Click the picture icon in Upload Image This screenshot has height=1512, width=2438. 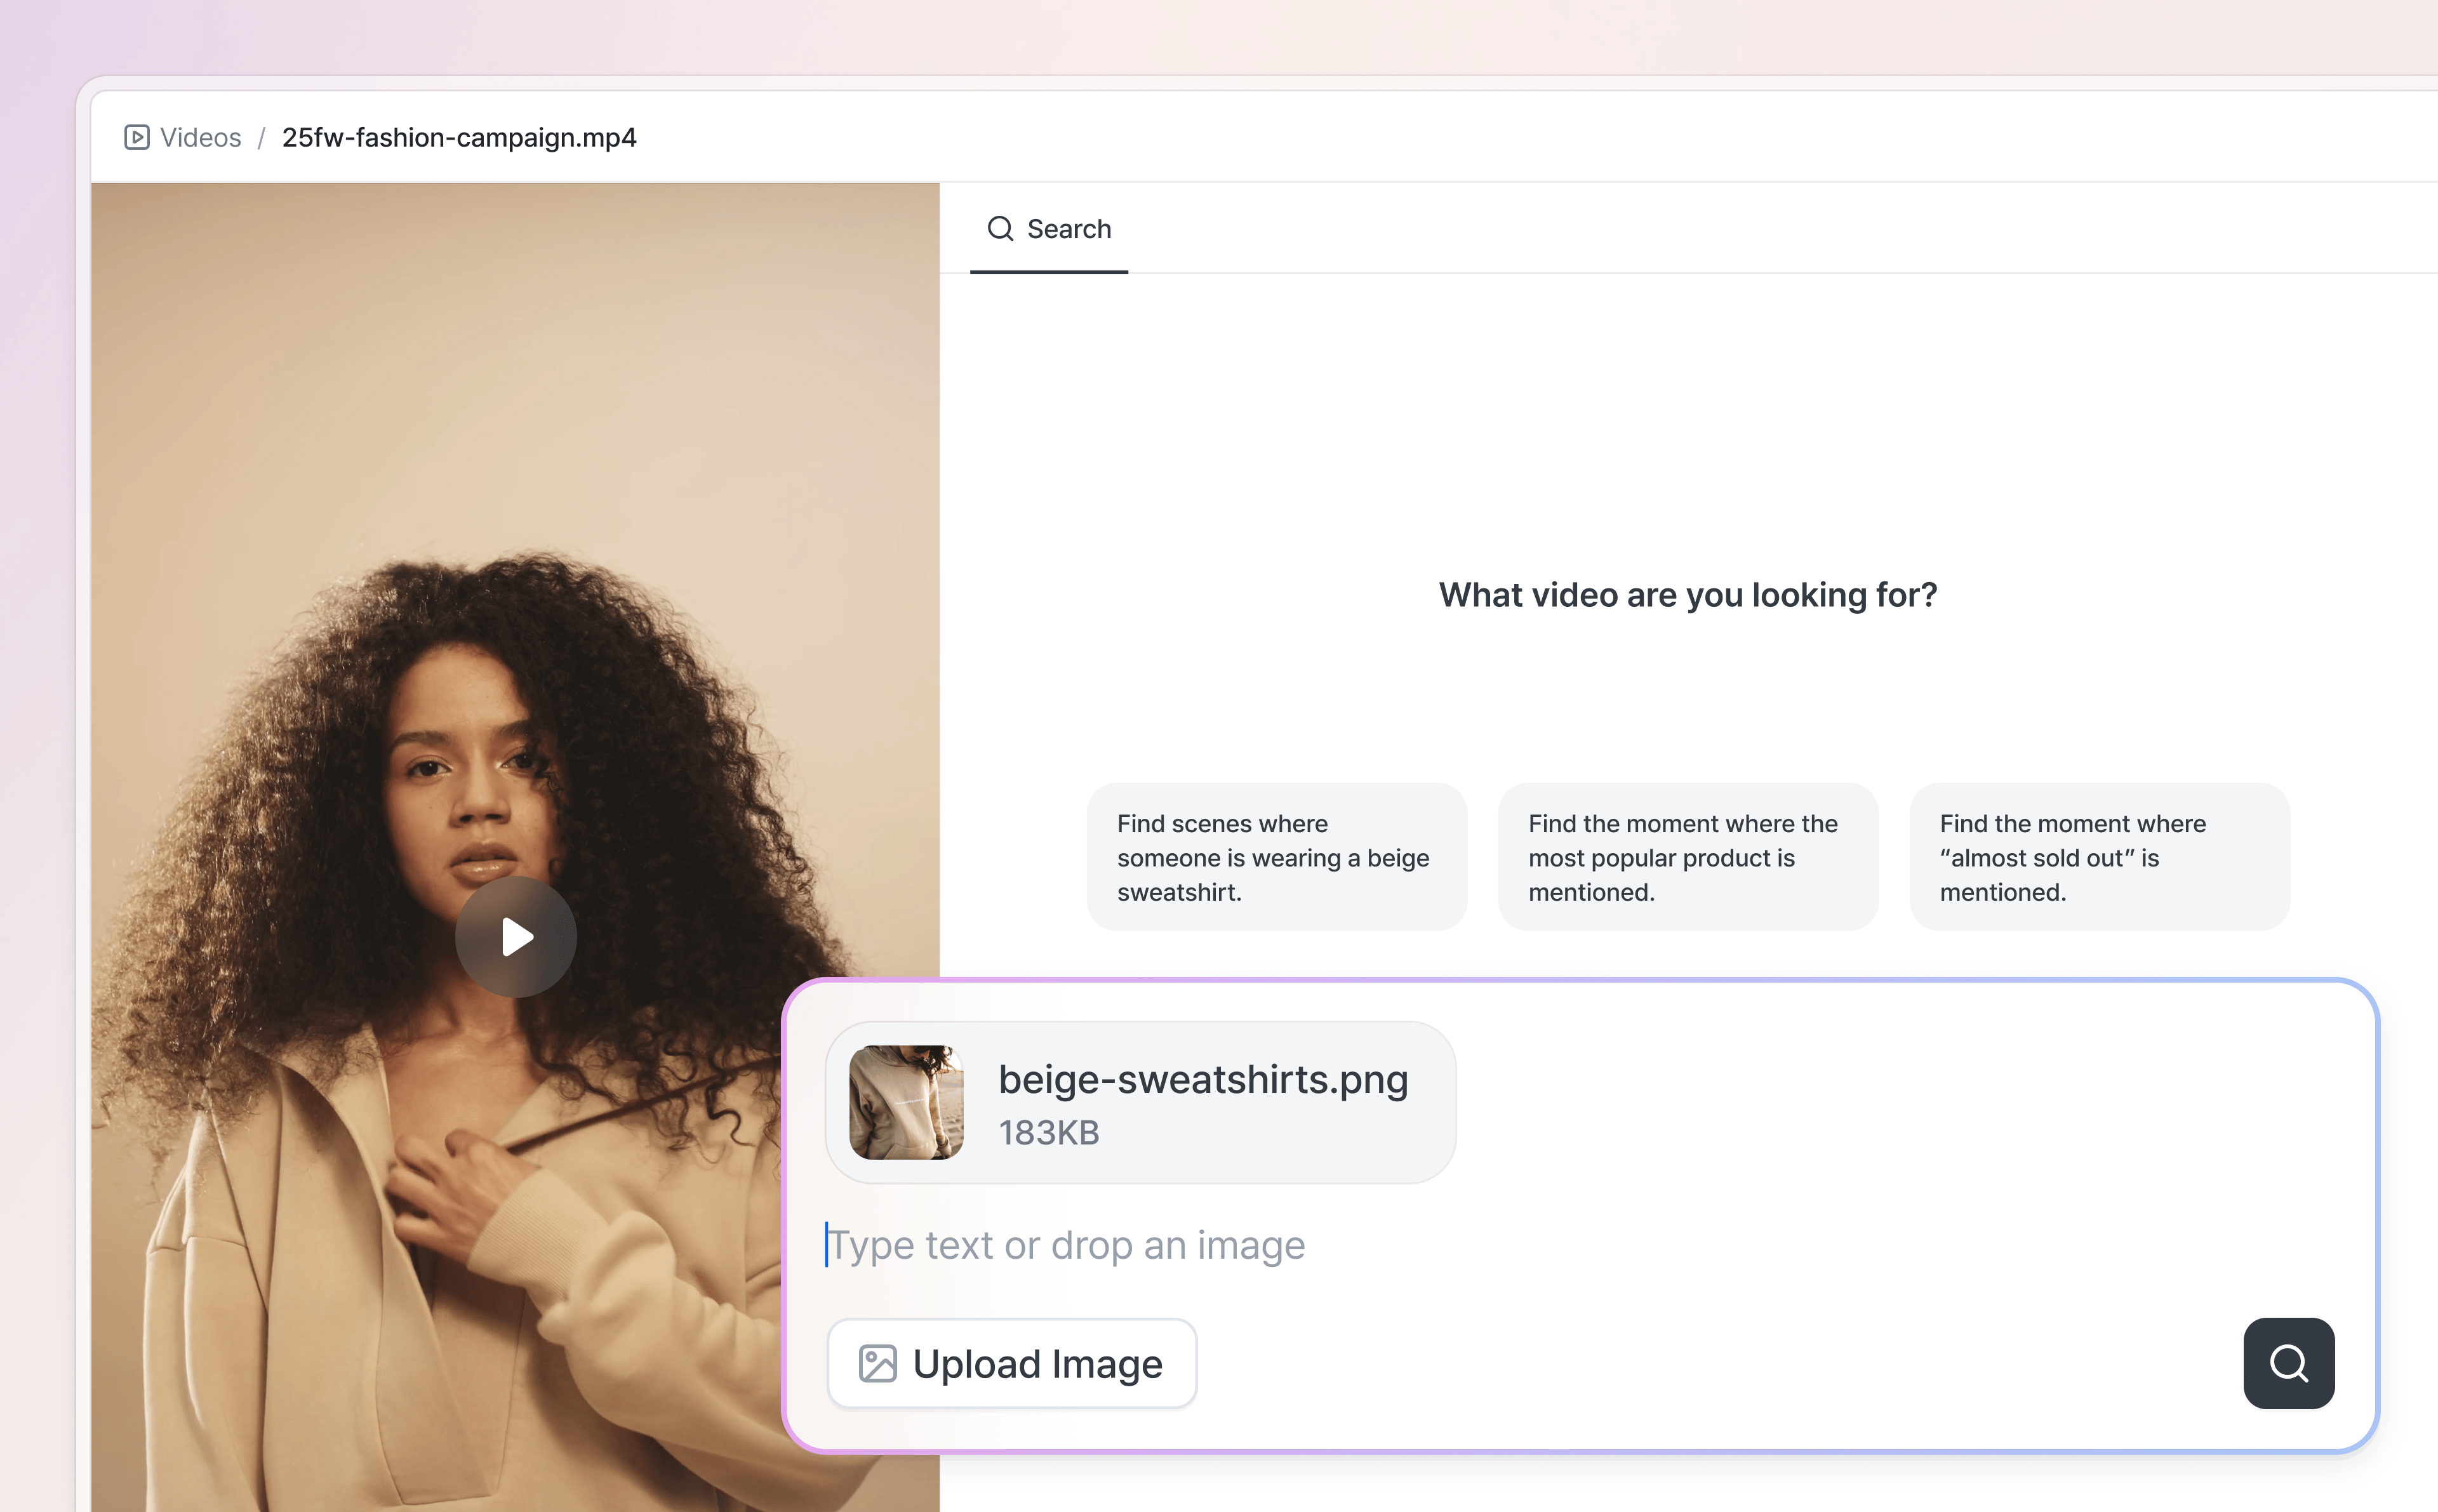tap(878, 1364)
